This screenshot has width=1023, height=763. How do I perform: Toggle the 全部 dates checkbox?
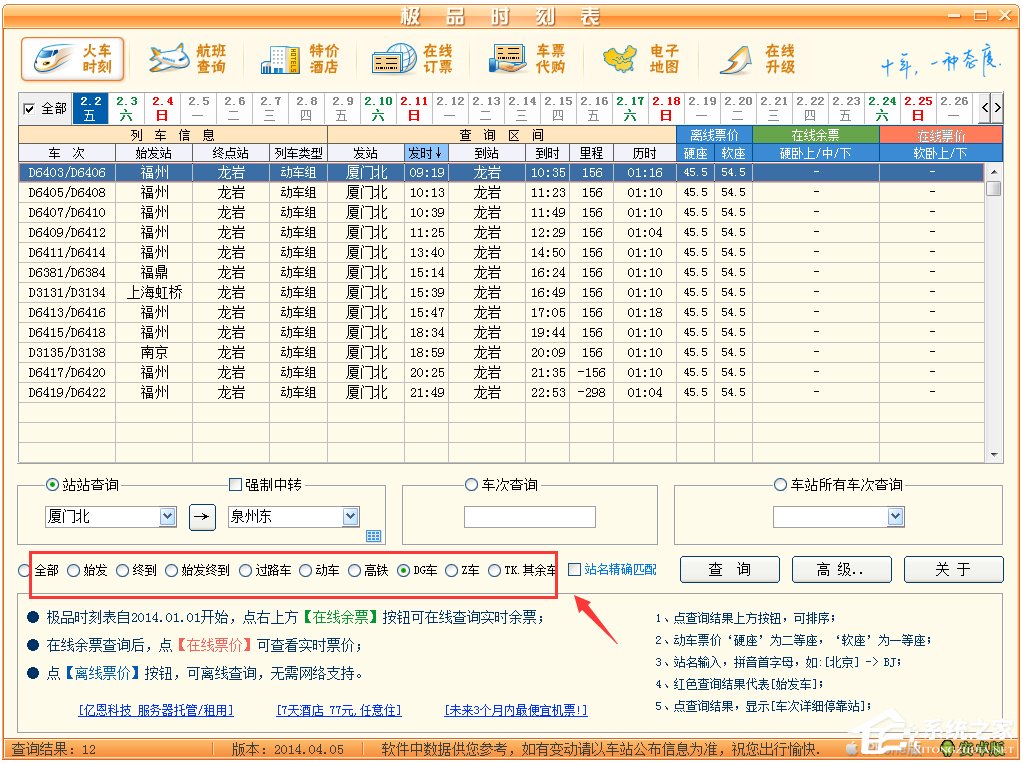(29, 109)
